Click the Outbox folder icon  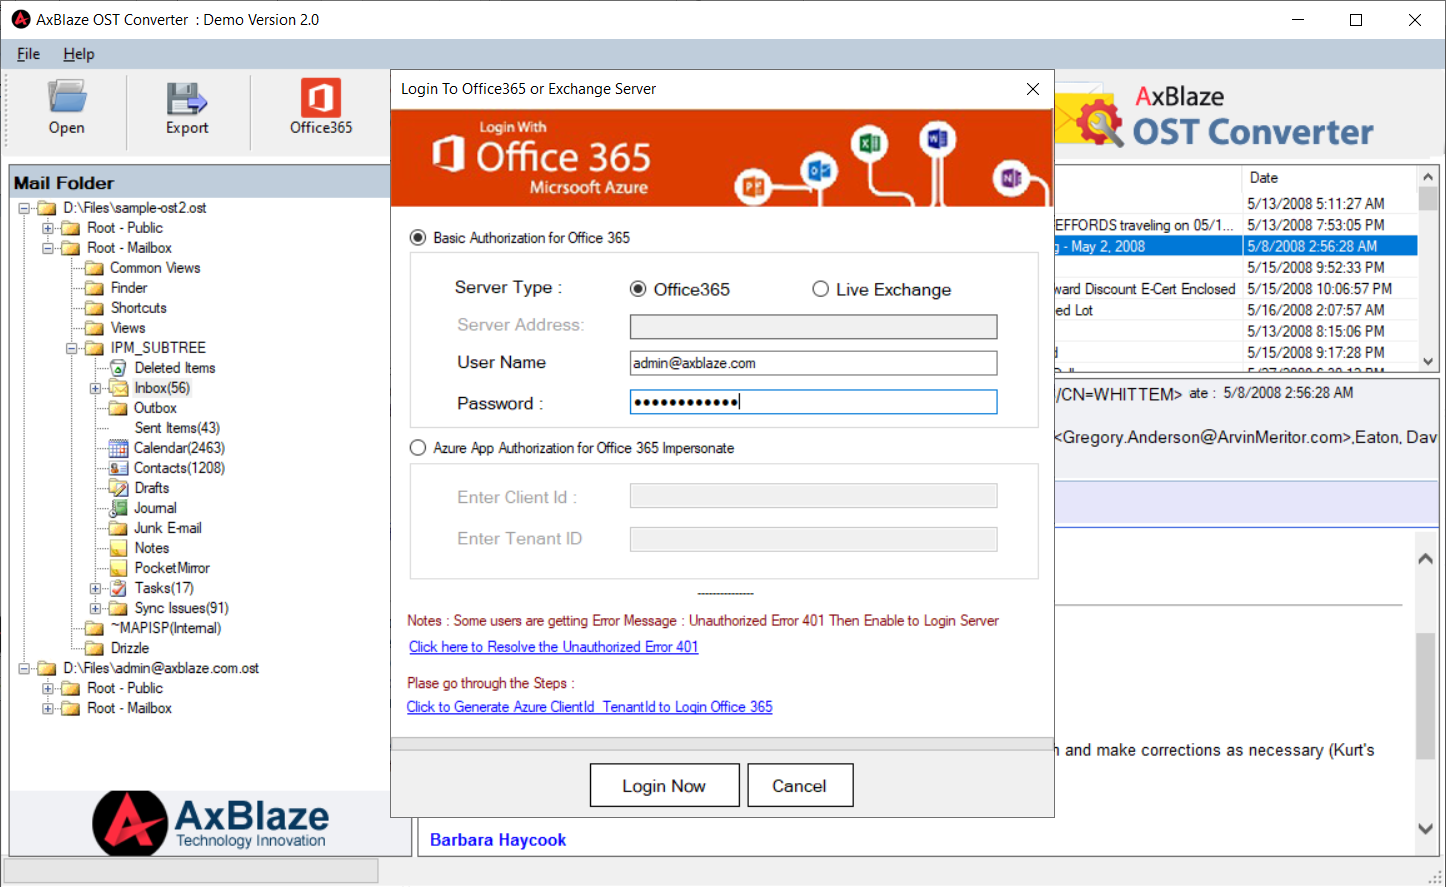pyautogui.click(x=118, y=408)
